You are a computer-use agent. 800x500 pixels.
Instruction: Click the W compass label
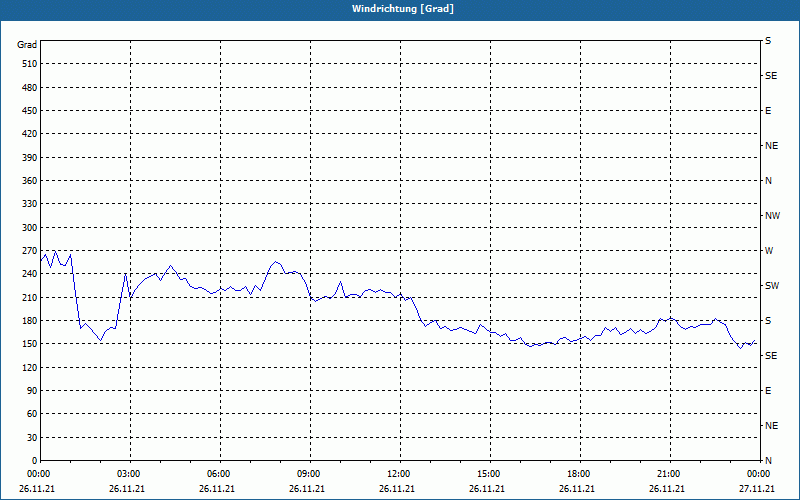click(769, 251)
